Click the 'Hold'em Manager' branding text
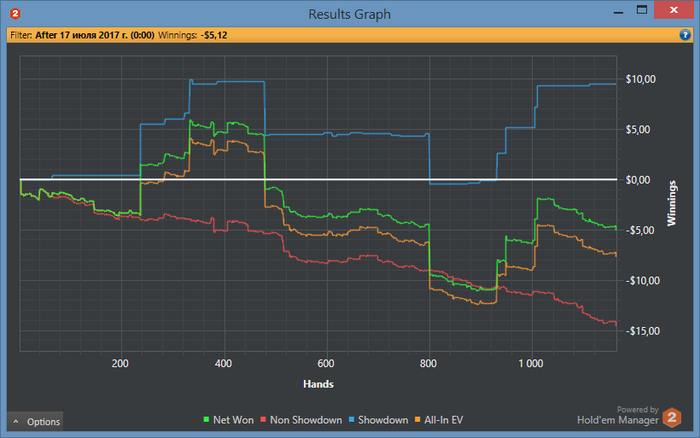 (617, 420)
